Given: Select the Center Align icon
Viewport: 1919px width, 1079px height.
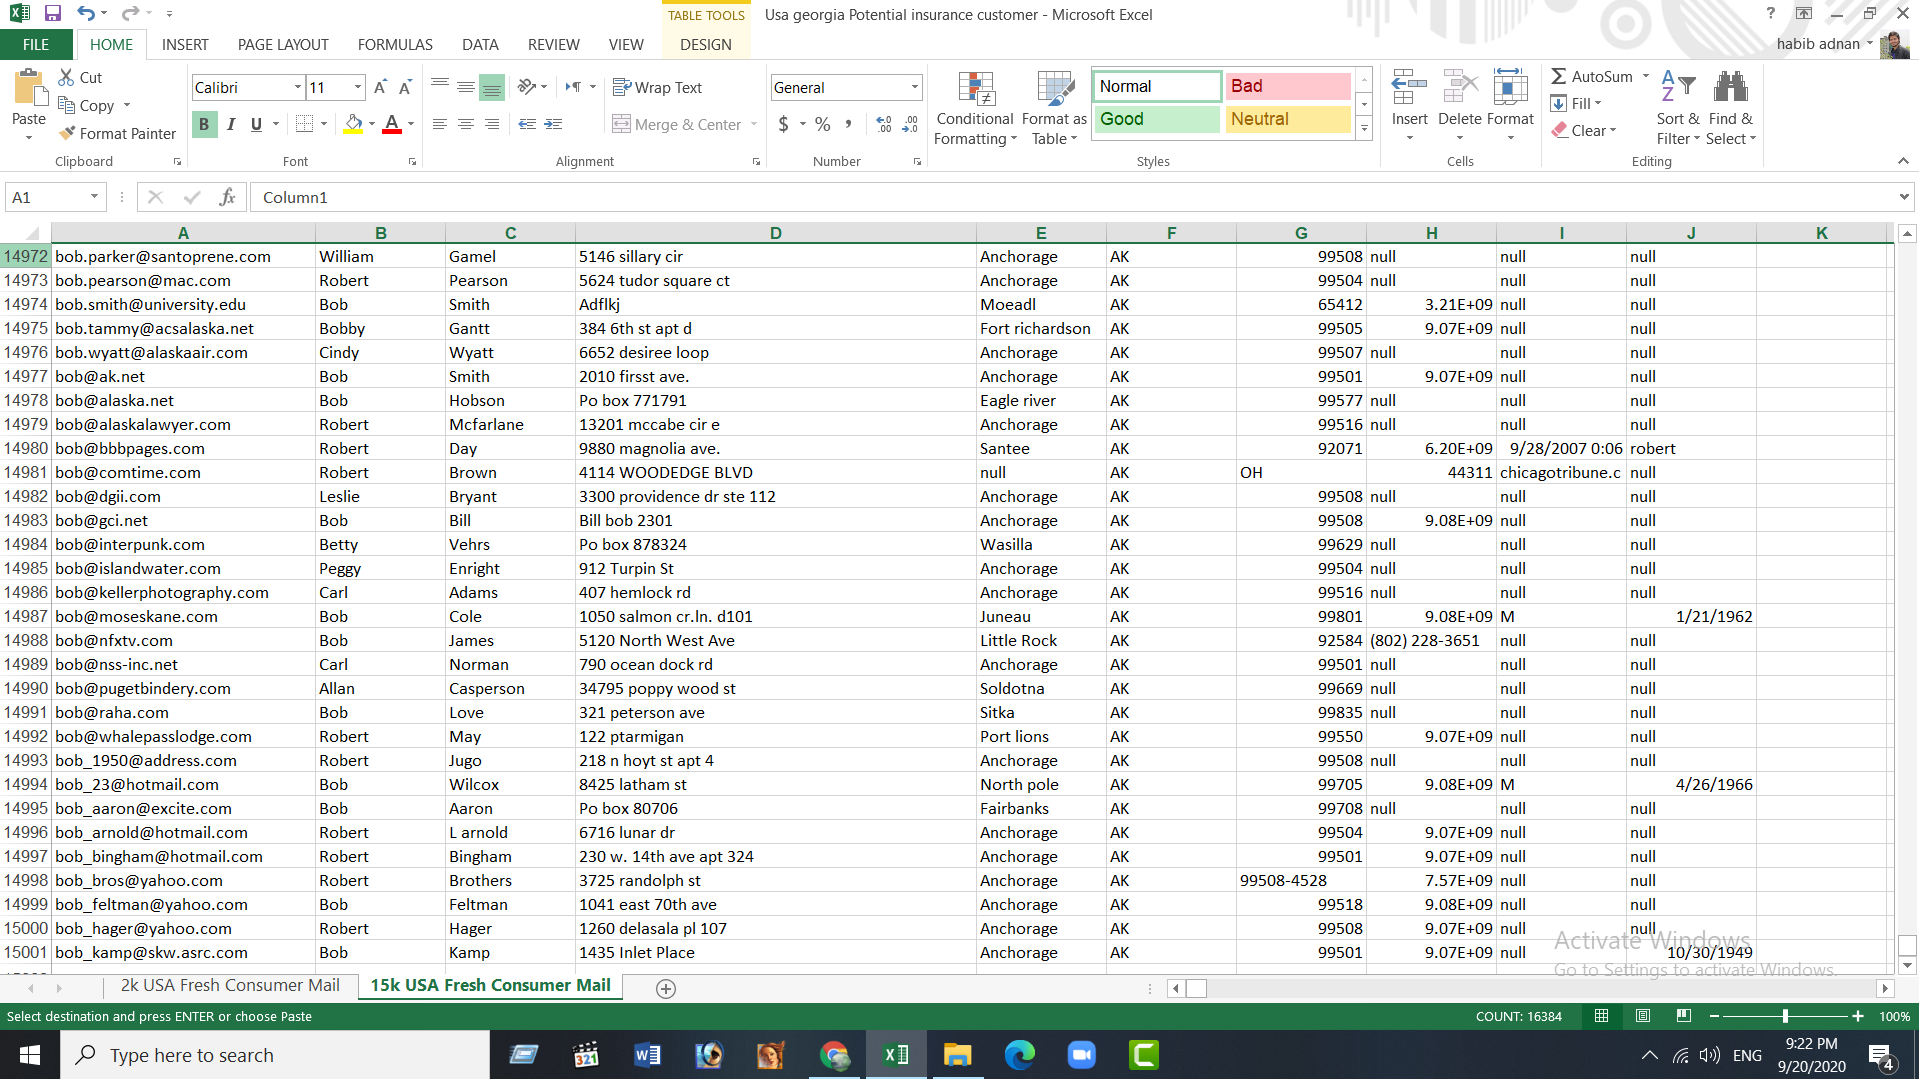Looking at the screenshot, I should pos(465,124).
